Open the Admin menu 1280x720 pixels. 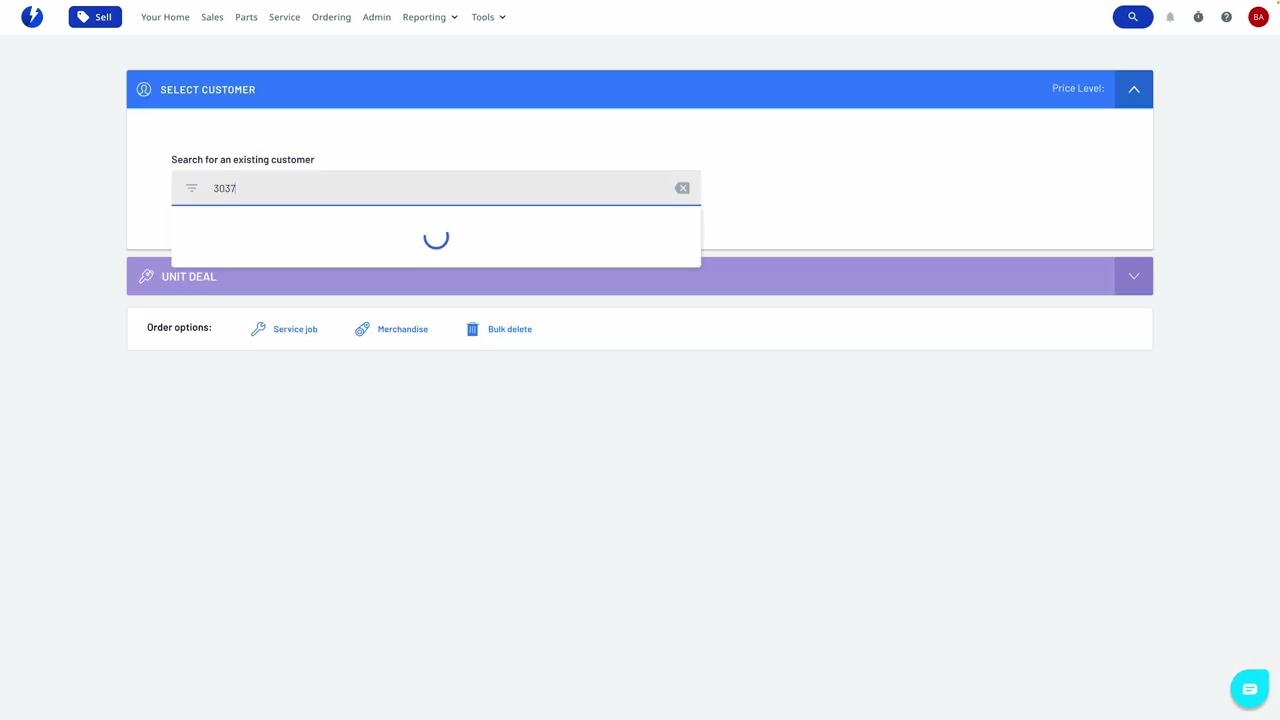[376, 17]
